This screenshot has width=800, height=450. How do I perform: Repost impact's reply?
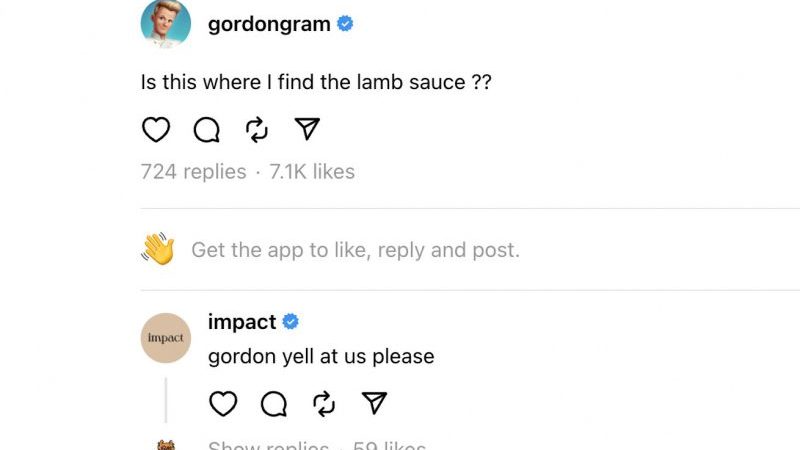pyautogui.click(x=324, y=404)
